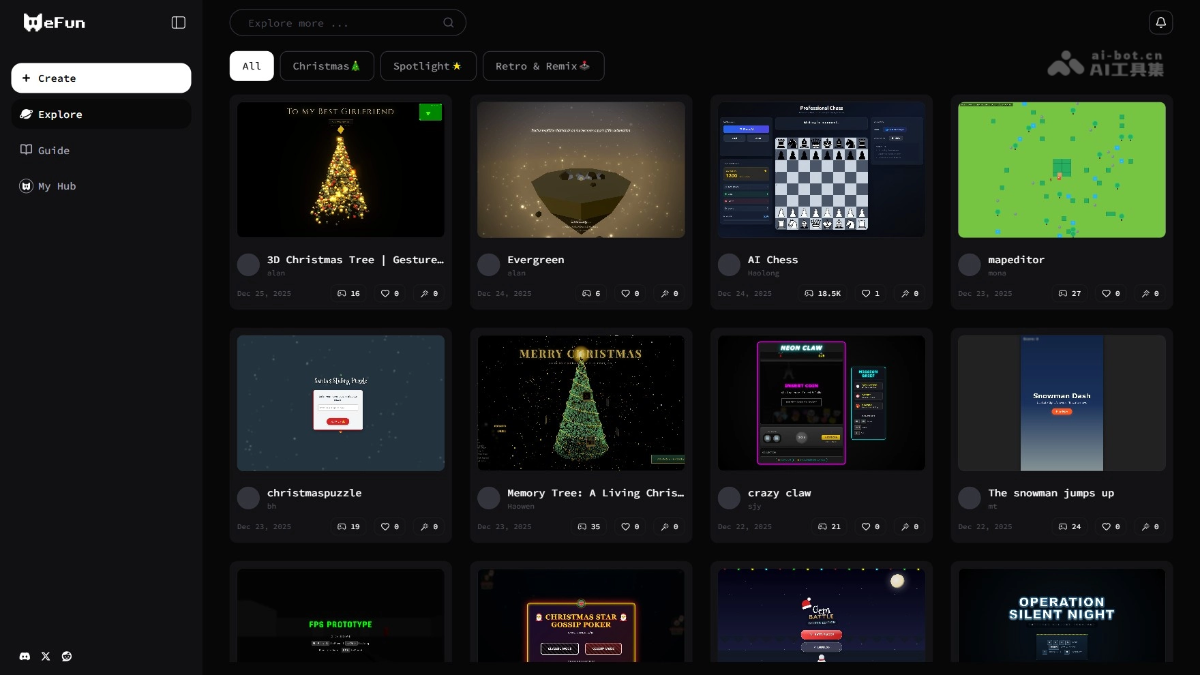Open the Discord link icon
Image resolution: width=1200 pixels, height=675 pixels.
tap(25, 656)
